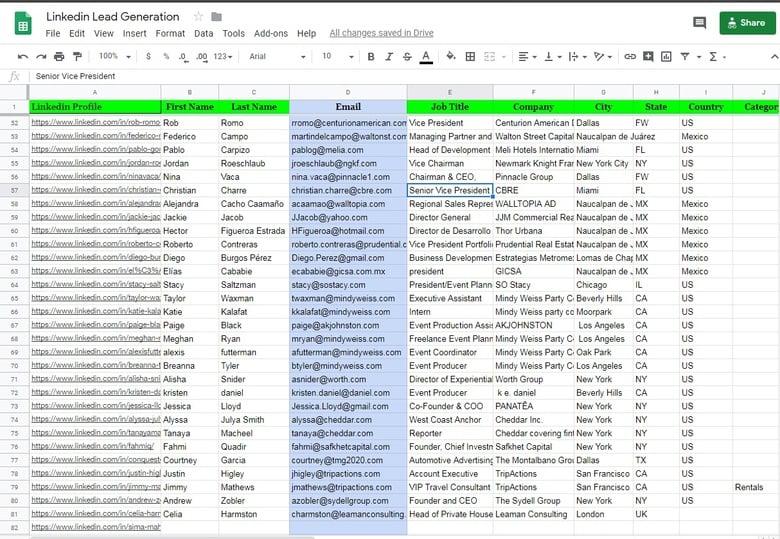Click the Redo arrow icon
This screenshot has height=539, width=780.
[x=41, y=57]
